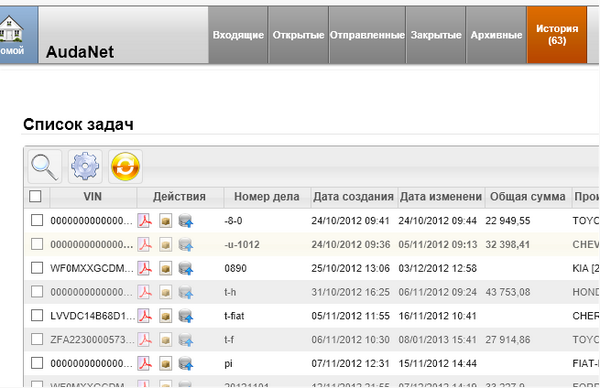Check the row for case 0890
600x388 pixels.
click(37, 268)
